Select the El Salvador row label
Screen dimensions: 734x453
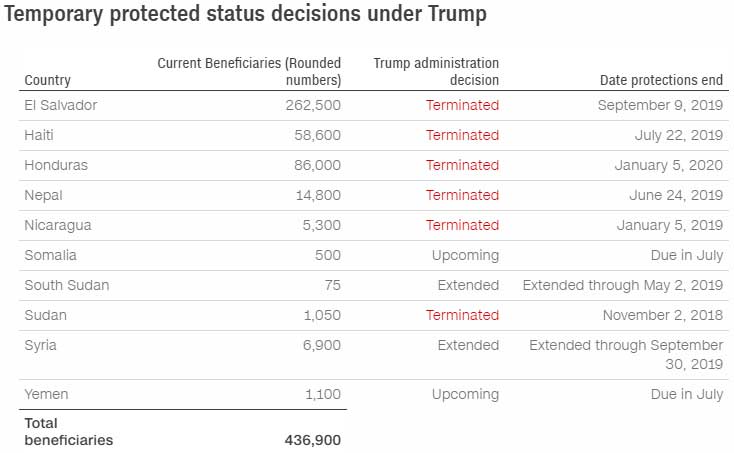pyautogui.click(x=60, y=105)
